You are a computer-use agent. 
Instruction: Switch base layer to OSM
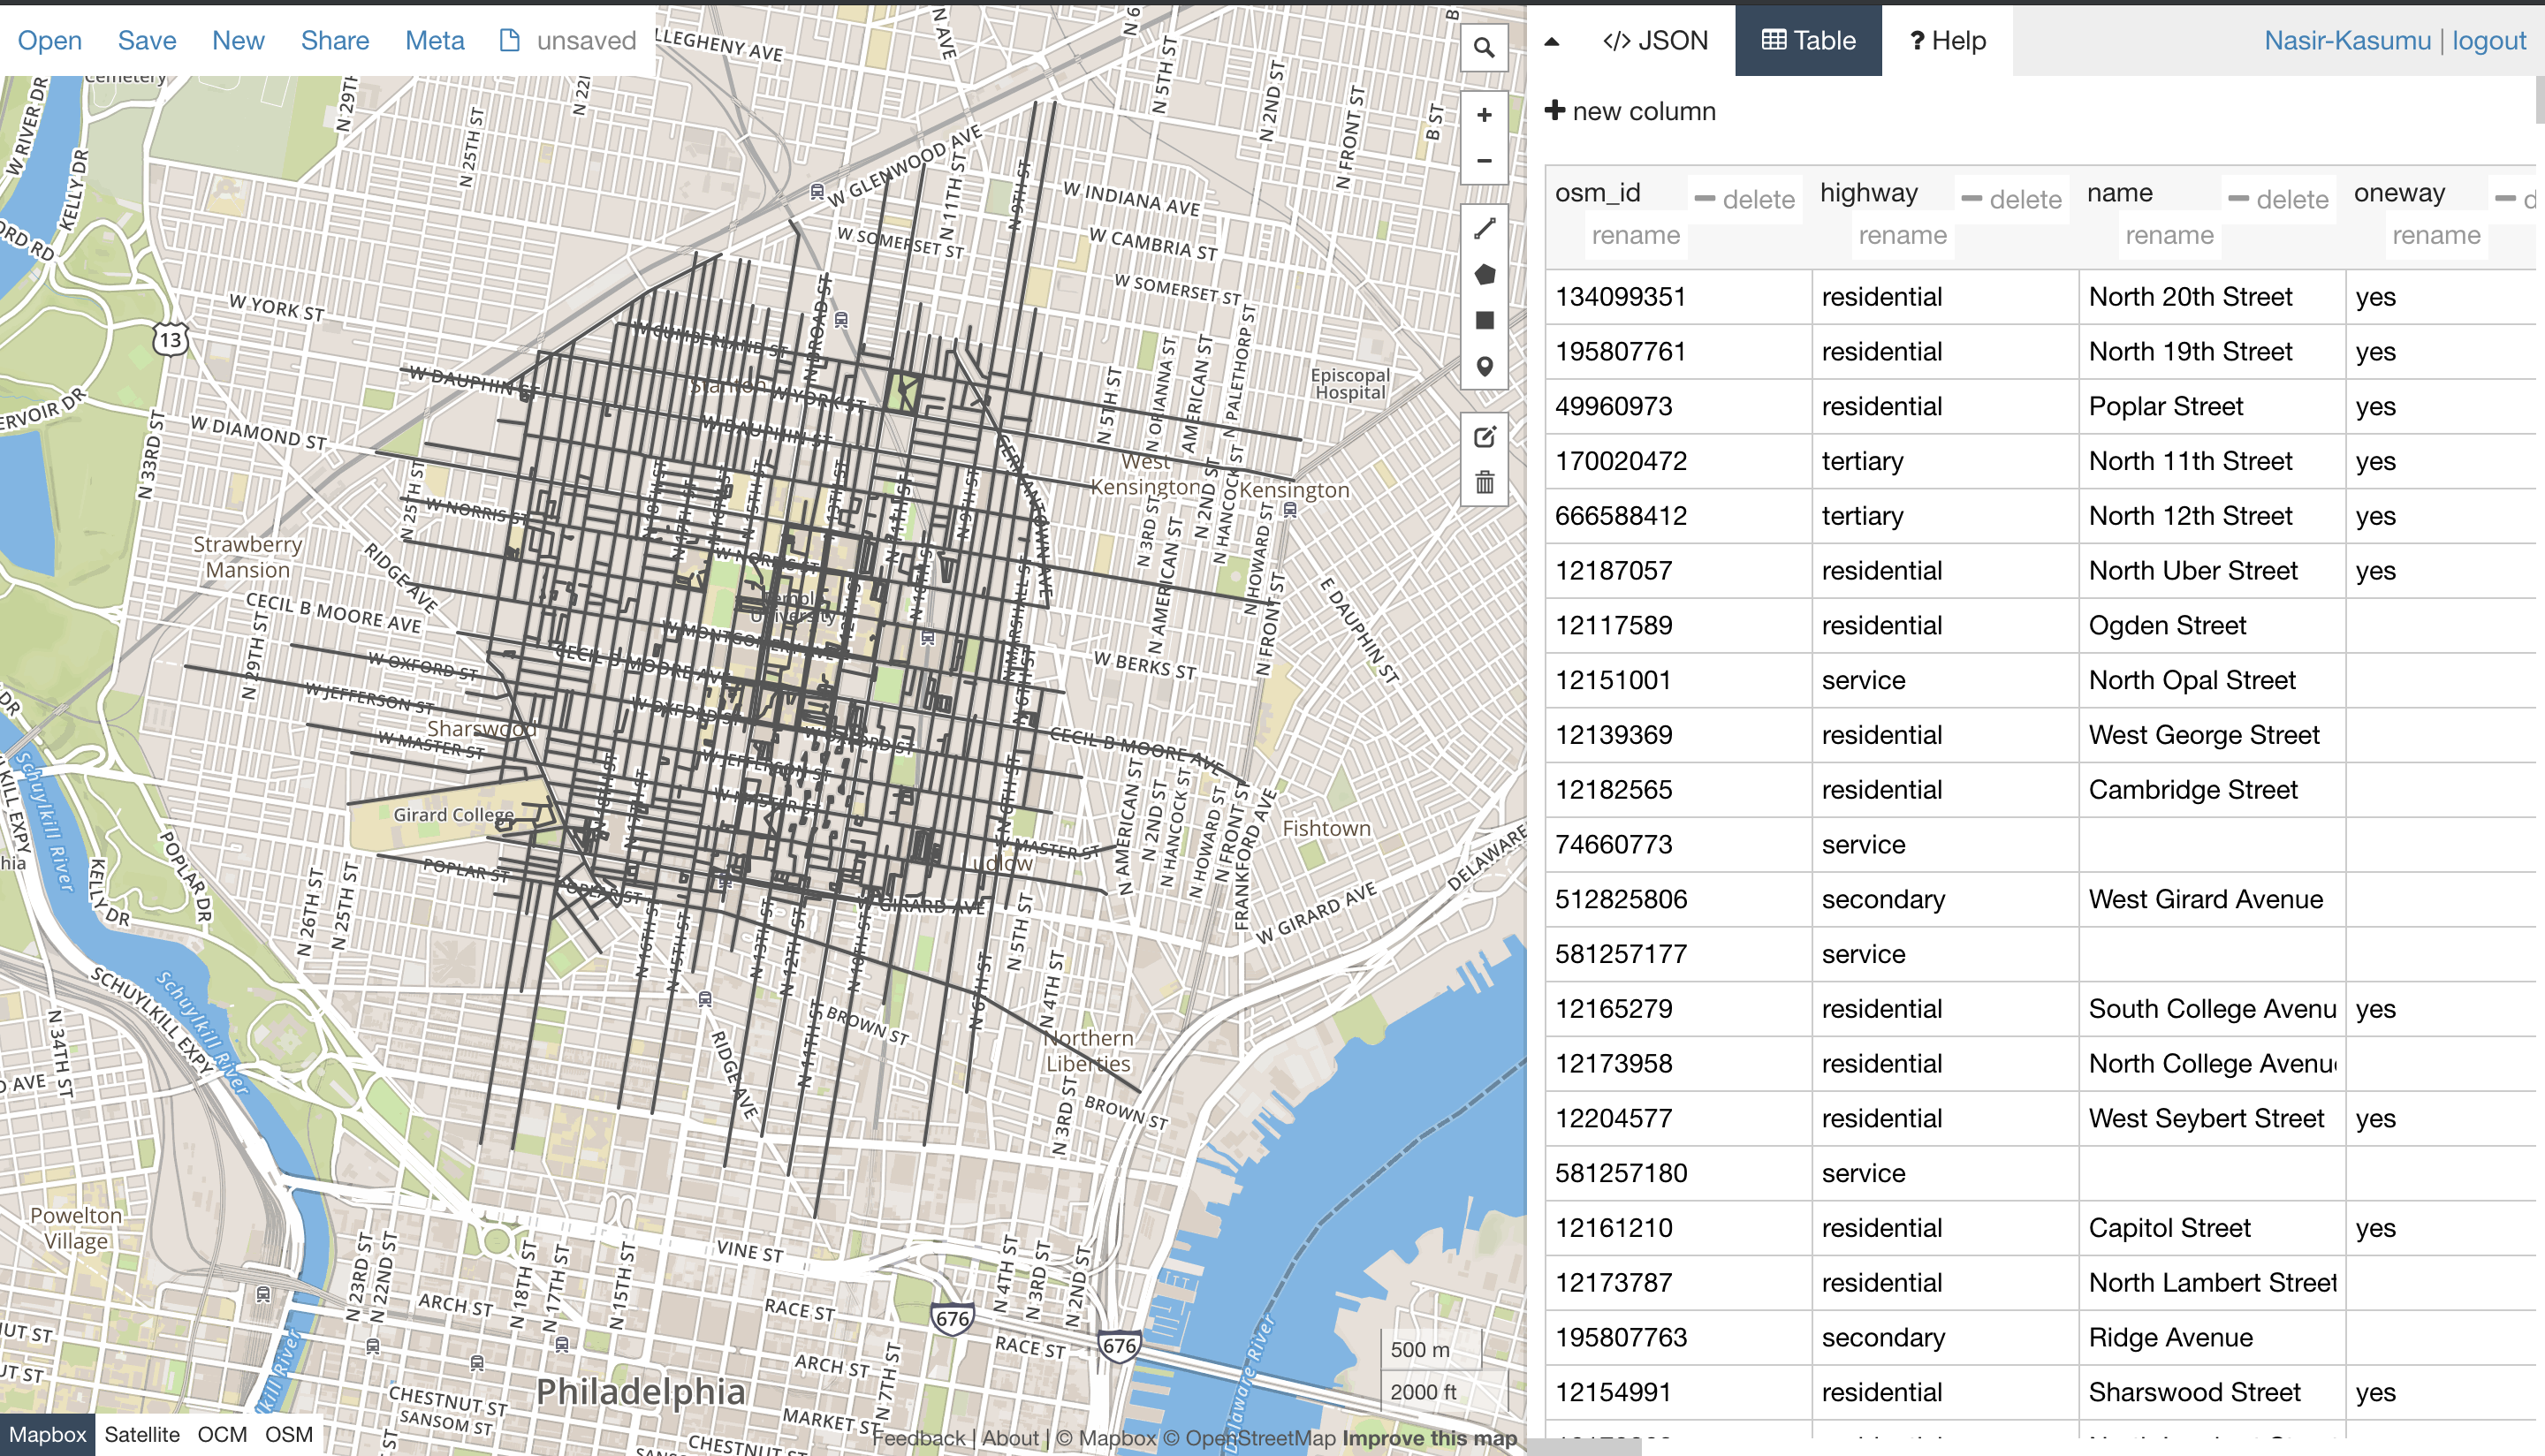click(x=289, y=1434)
